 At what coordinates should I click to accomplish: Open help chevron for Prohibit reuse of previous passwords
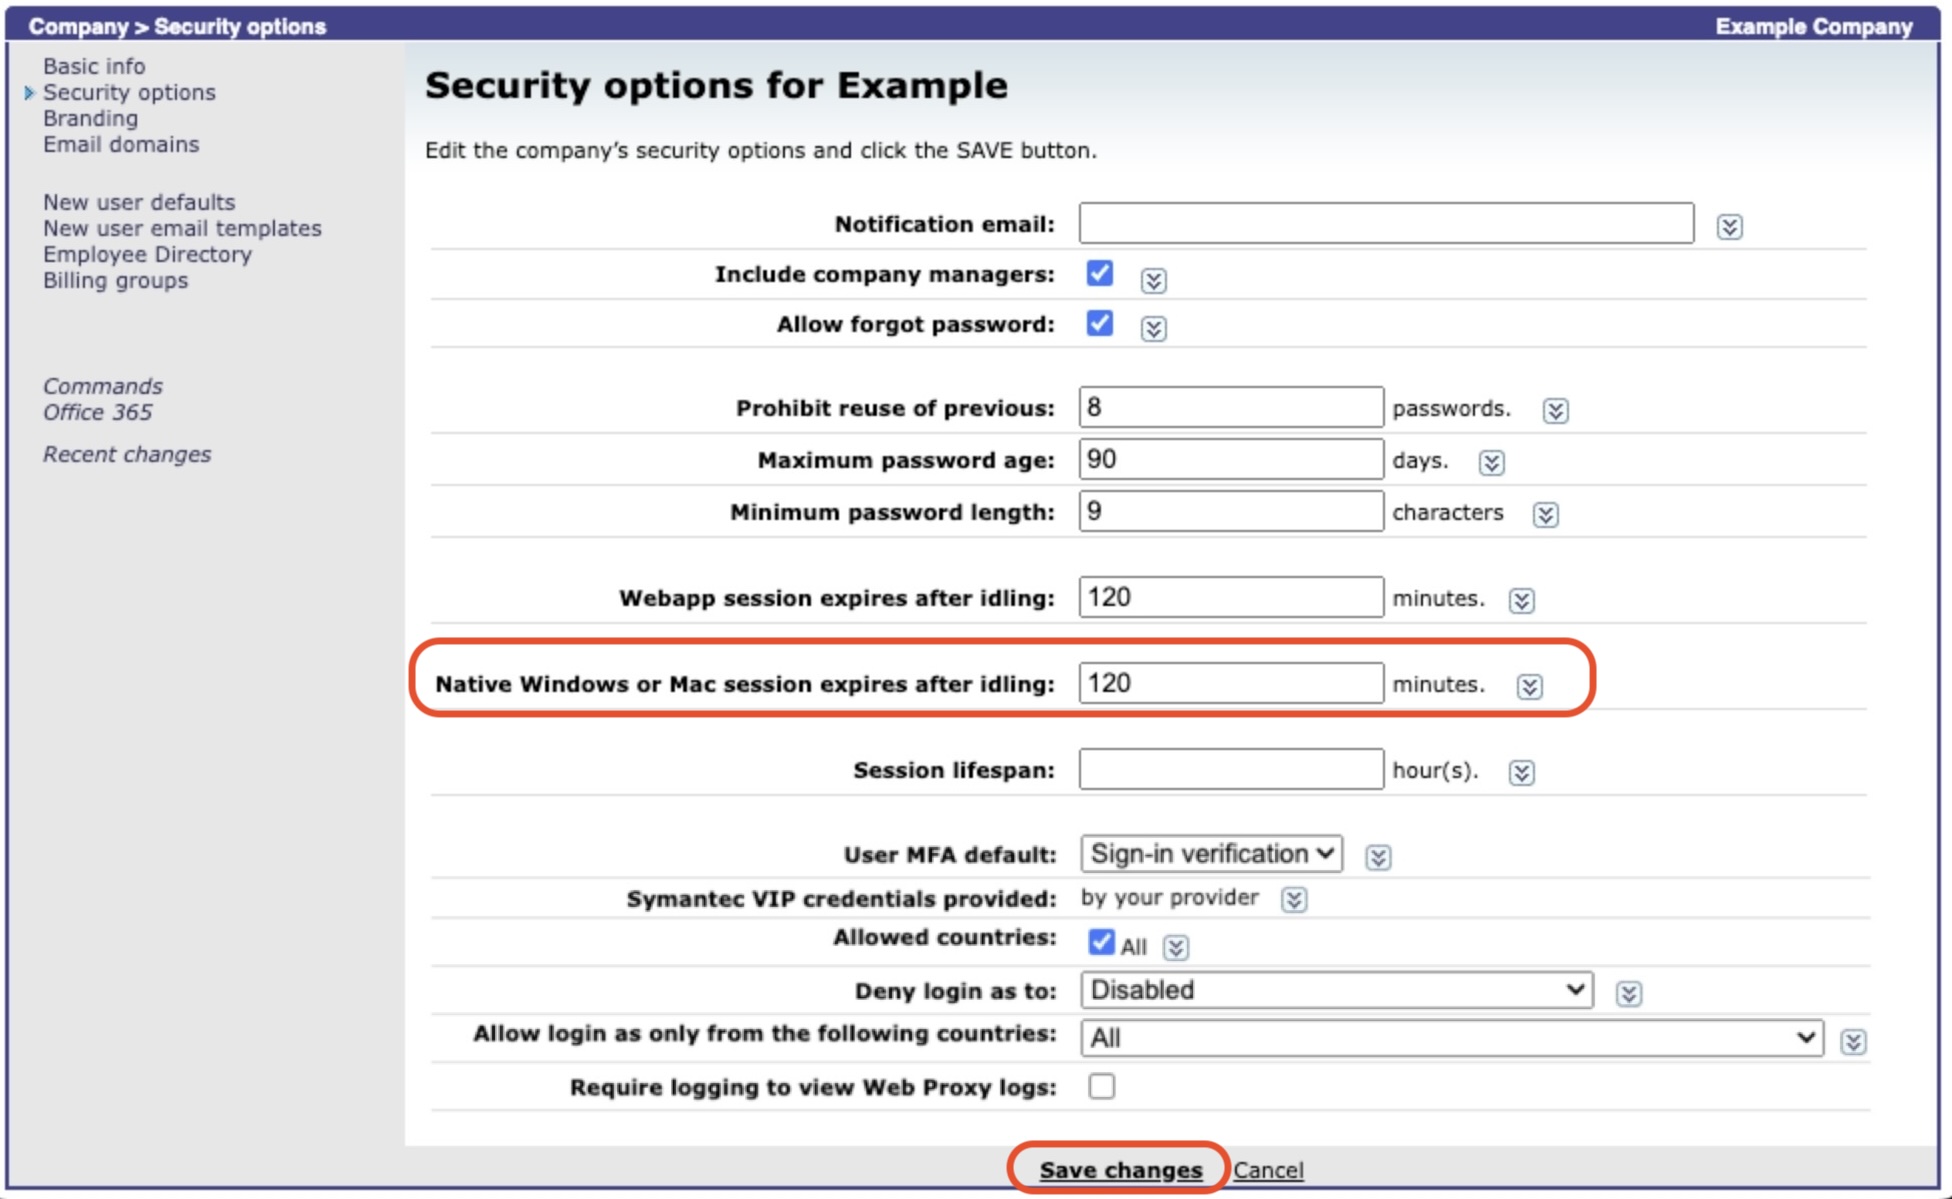pos(1555,410)
